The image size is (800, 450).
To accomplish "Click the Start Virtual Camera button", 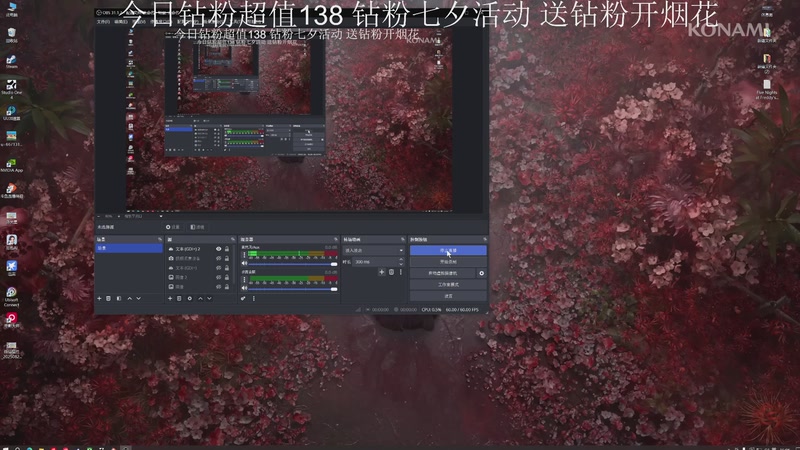I will 442,273.
